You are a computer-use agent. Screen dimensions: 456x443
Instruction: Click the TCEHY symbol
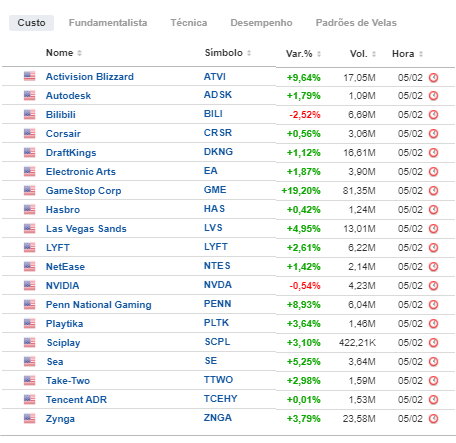point(221,399)
